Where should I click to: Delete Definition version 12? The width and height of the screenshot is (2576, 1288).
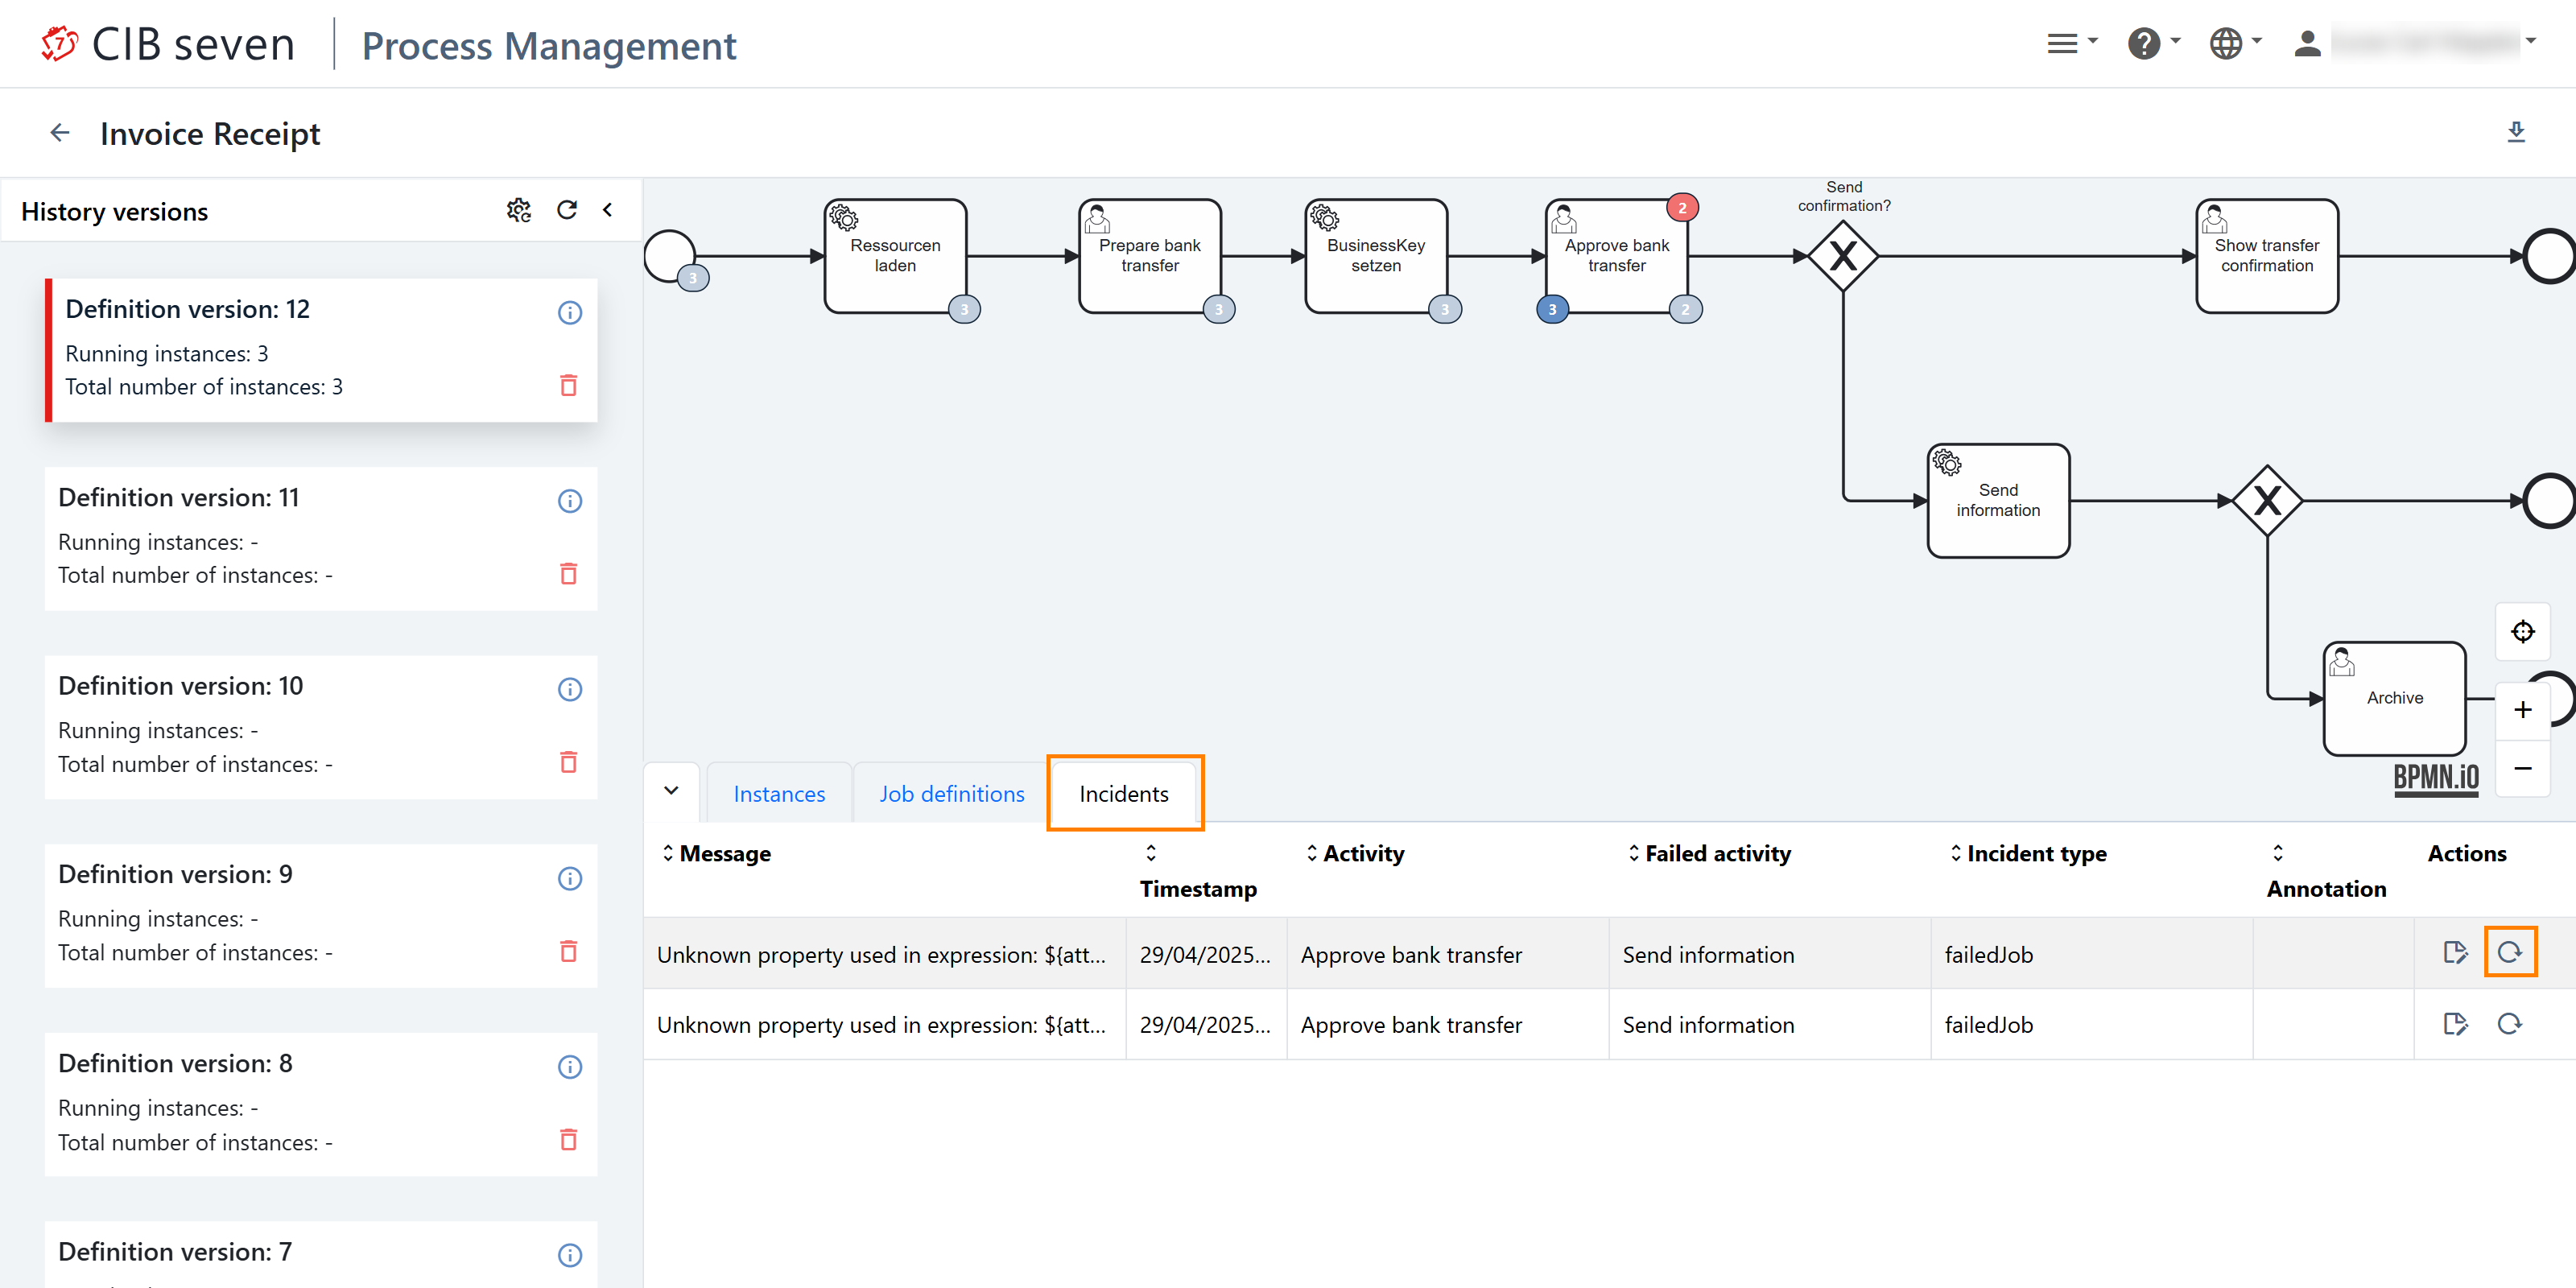tap(569, 385)
